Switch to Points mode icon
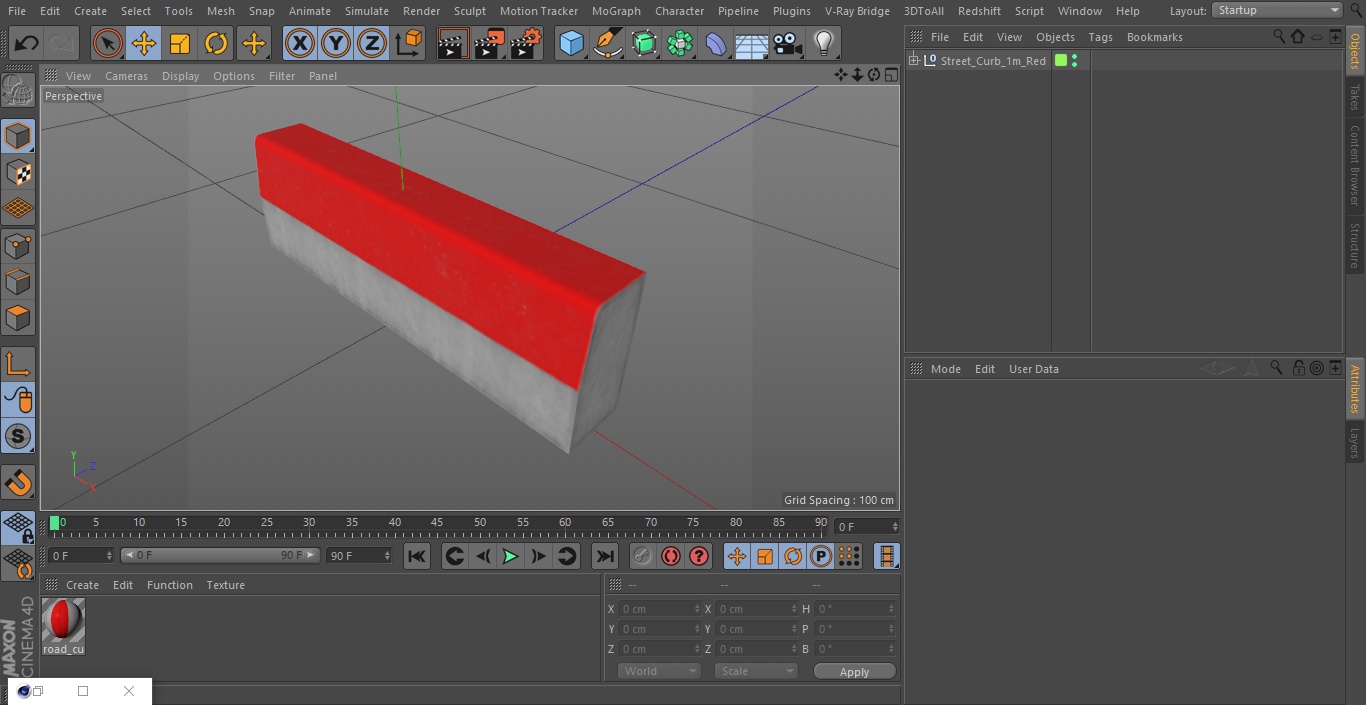Viewport: 1366px width, 705px height. tap(18, 245)
